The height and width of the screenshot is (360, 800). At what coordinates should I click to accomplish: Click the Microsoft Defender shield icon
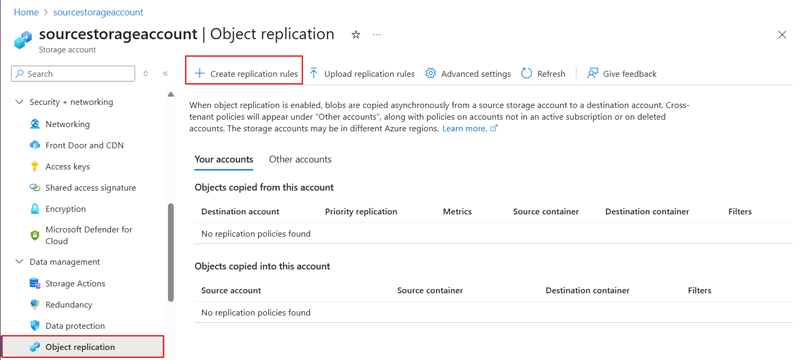pos(35,235)
